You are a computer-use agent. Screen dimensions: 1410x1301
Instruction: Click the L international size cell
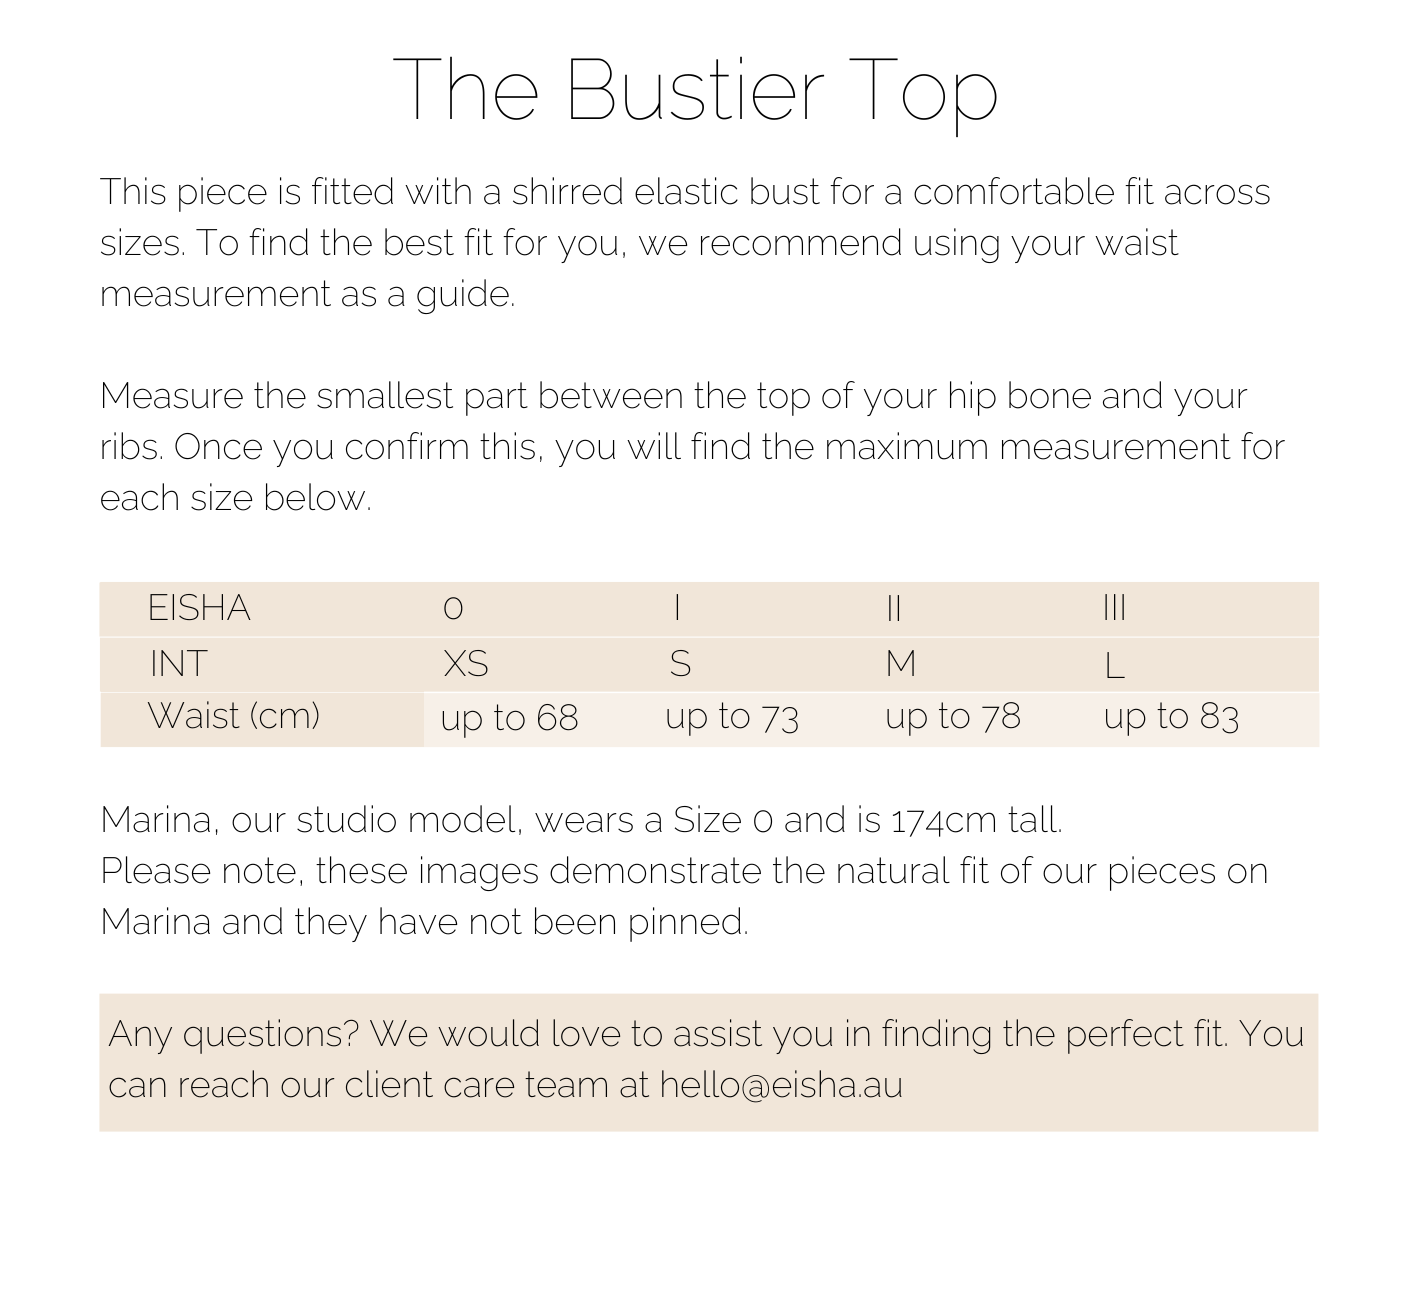point(1114,666)
